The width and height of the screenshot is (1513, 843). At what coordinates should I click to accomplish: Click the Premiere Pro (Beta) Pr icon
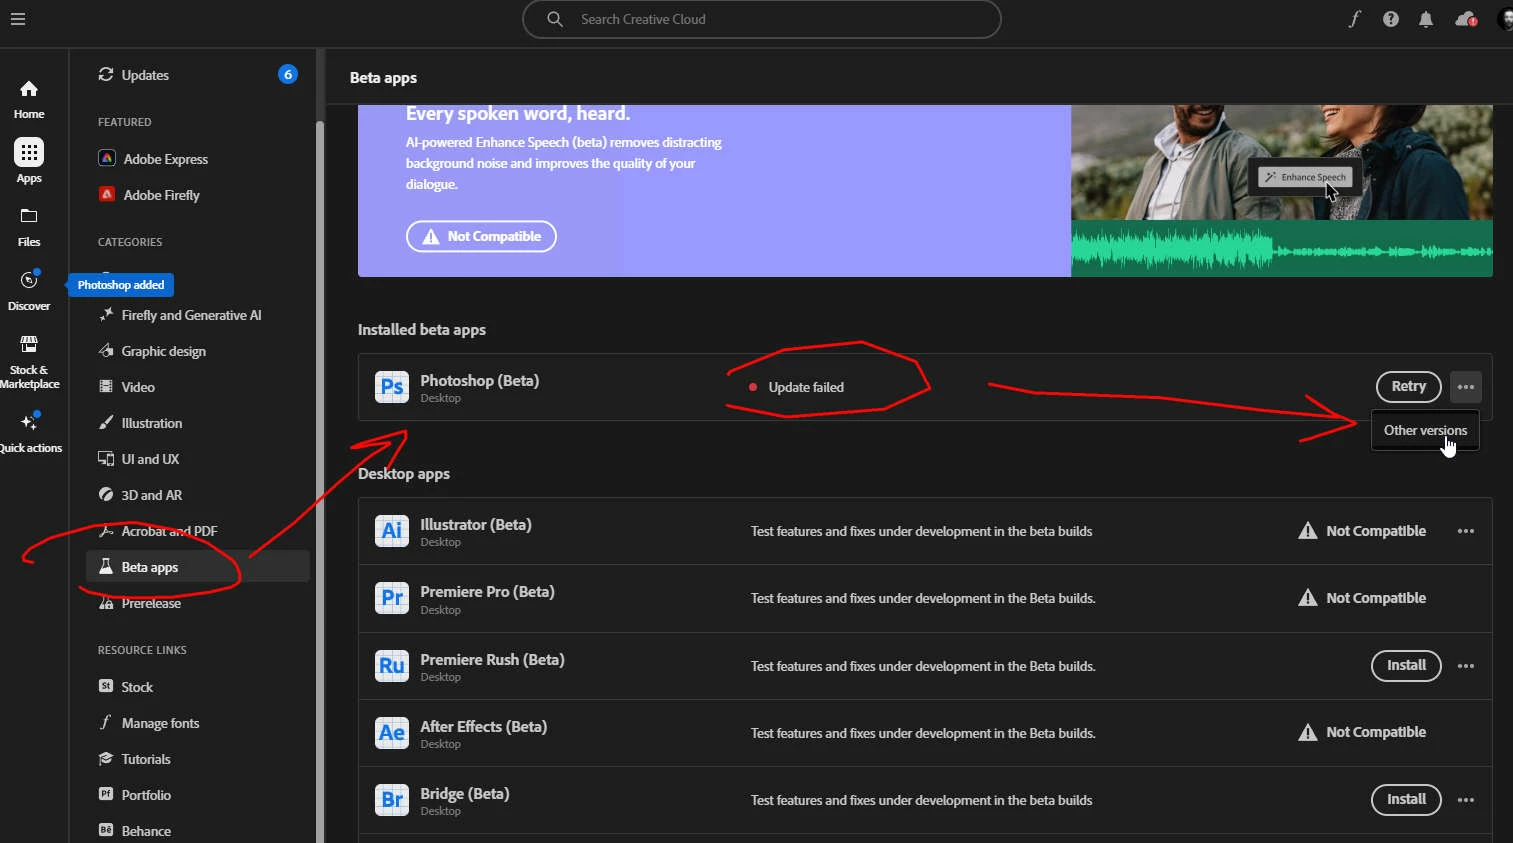(x=392, y=598)
